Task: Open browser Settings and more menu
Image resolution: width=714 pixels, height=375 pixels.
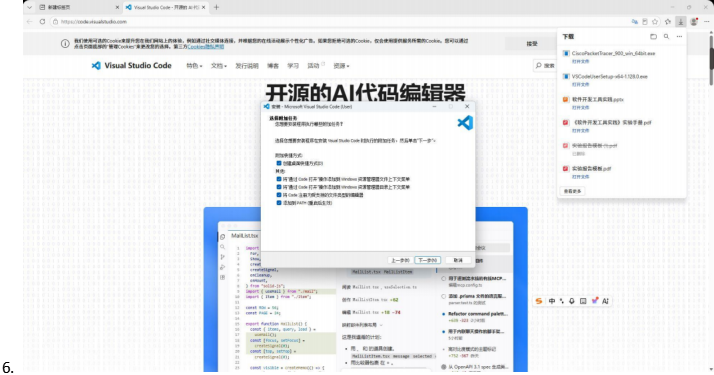Action: (x=707, y=21)
